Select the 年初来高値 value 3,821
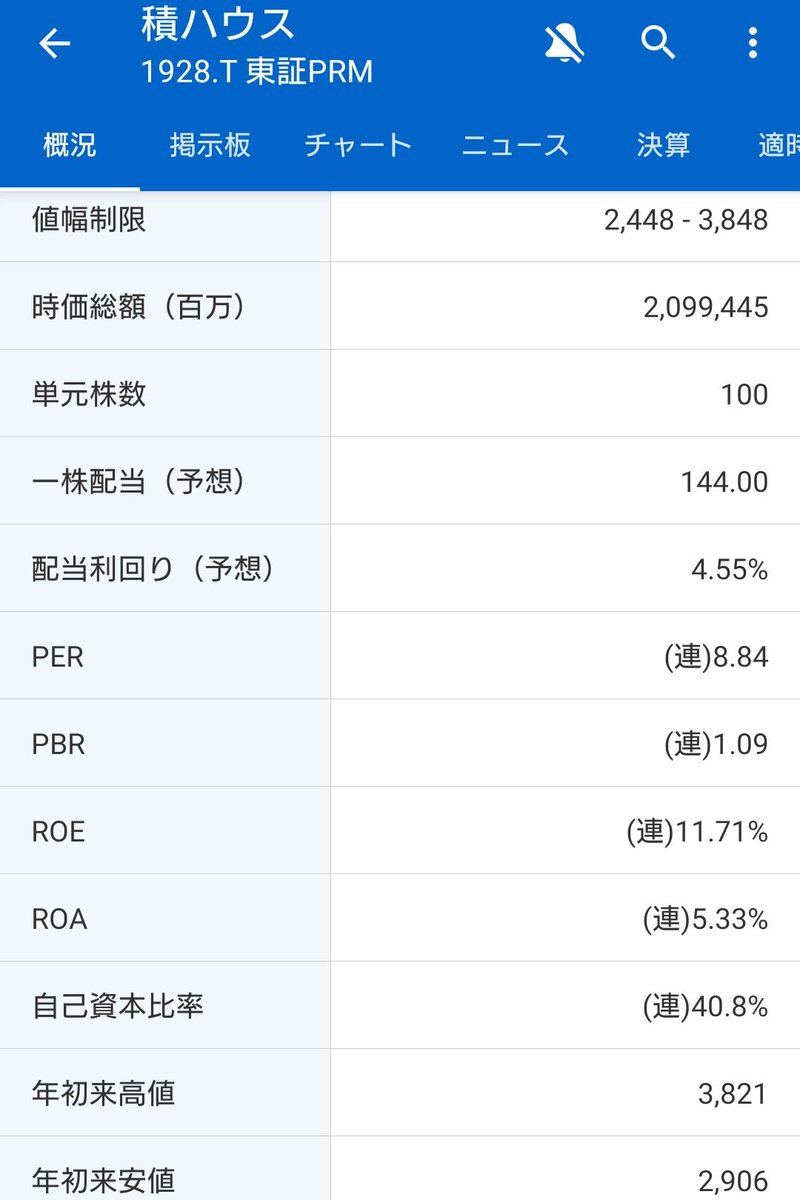The width and height of the screenshot is (800, 1200). [x=734, y=1094]
